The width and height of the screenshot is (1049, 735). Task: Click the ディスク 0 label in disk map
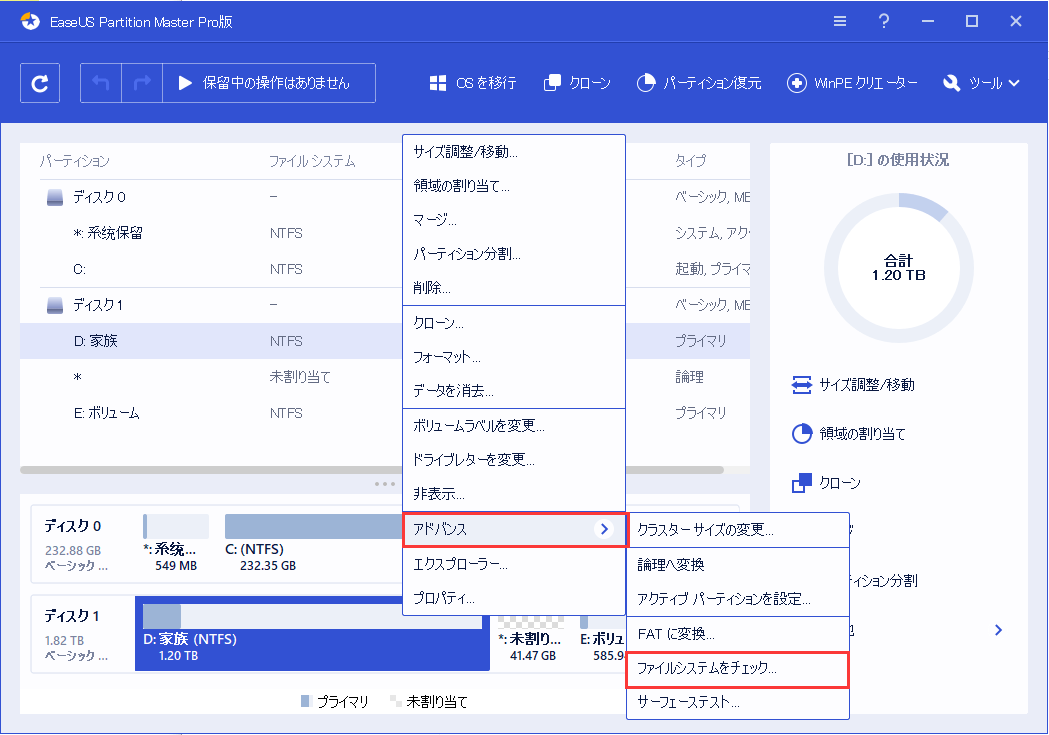[72, 526]
